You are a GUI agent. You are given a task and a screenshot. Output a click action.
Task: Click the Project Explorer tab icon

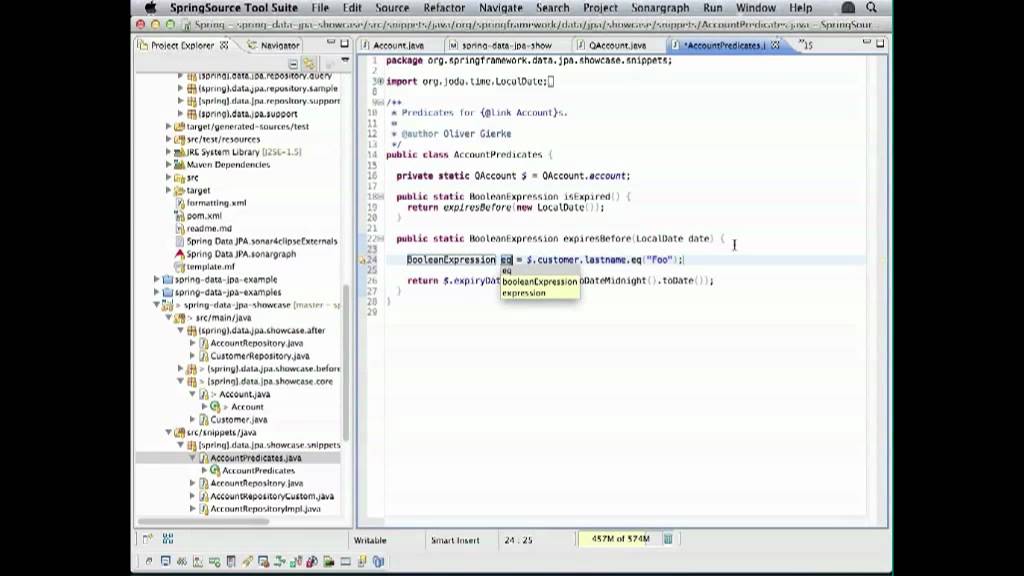pyautogui.click(x=143, y=45)
